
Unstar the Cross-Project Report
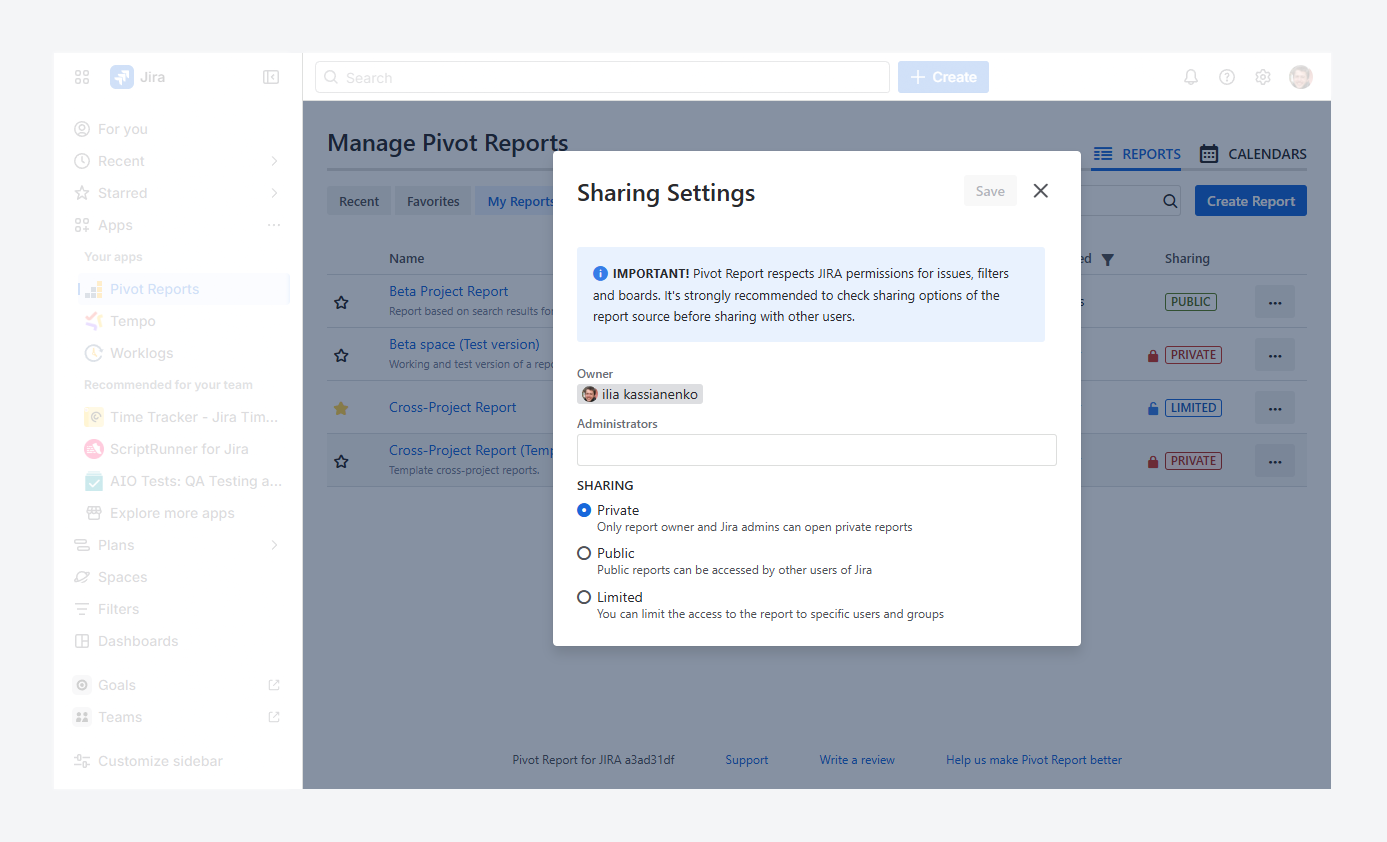[x=341, y=408]
